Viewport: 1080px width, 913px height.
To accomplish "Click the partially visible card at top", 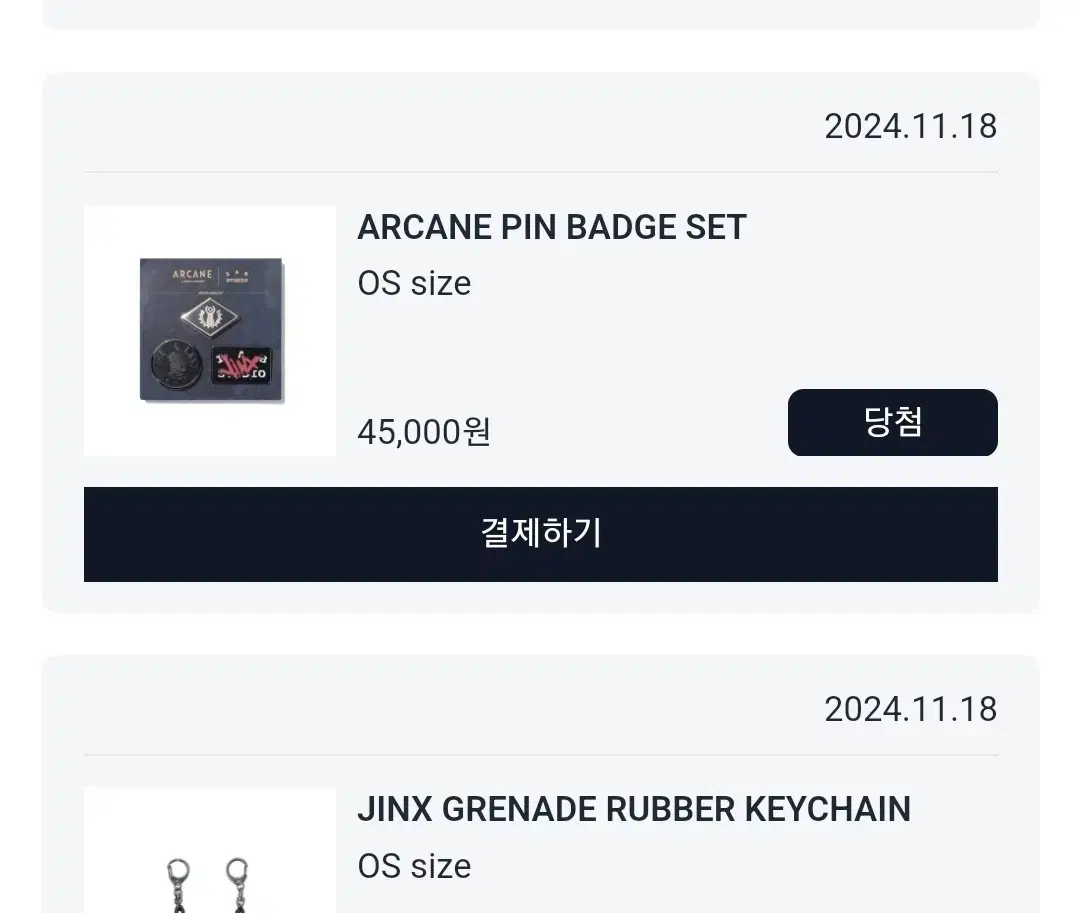I will point(541,14).
